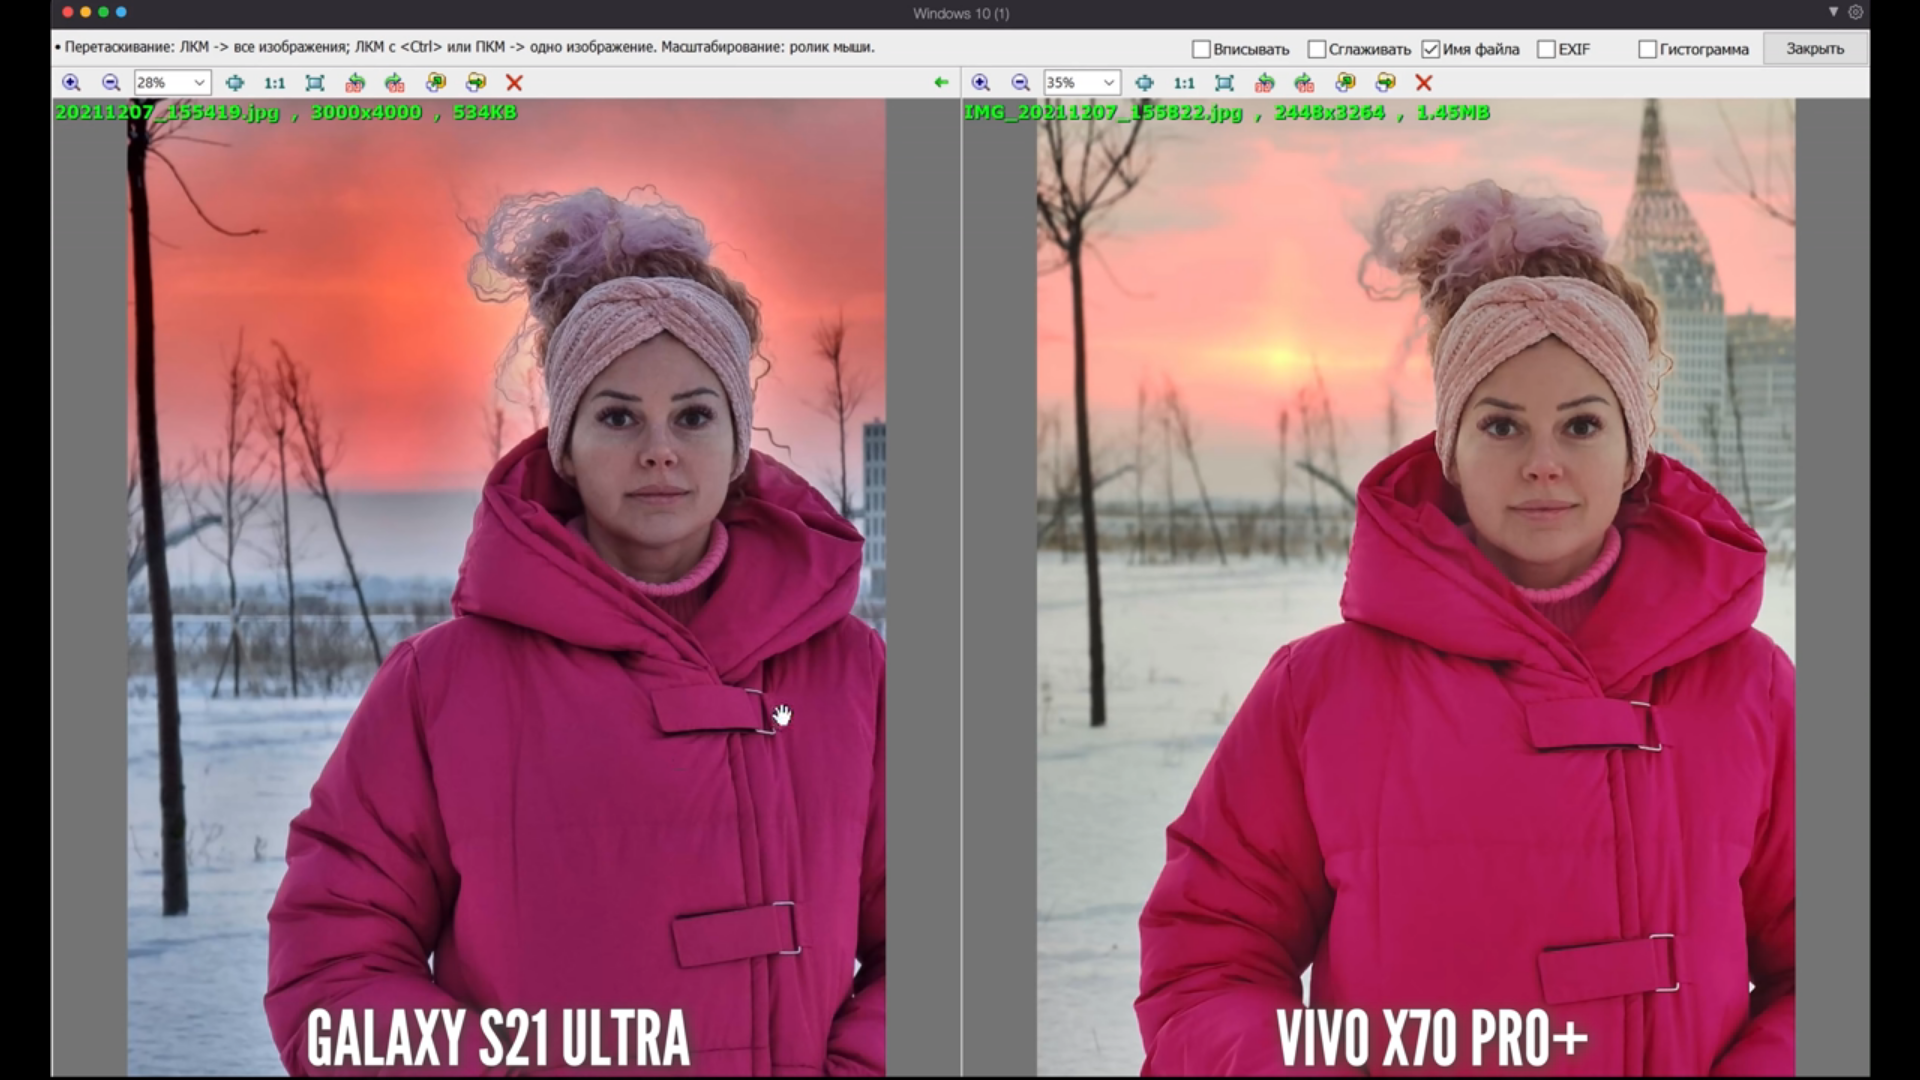The height and width of the screenshot is (1080, 1920).
Task: Enable the EXIF checkbox
Action: [1546, 49]
